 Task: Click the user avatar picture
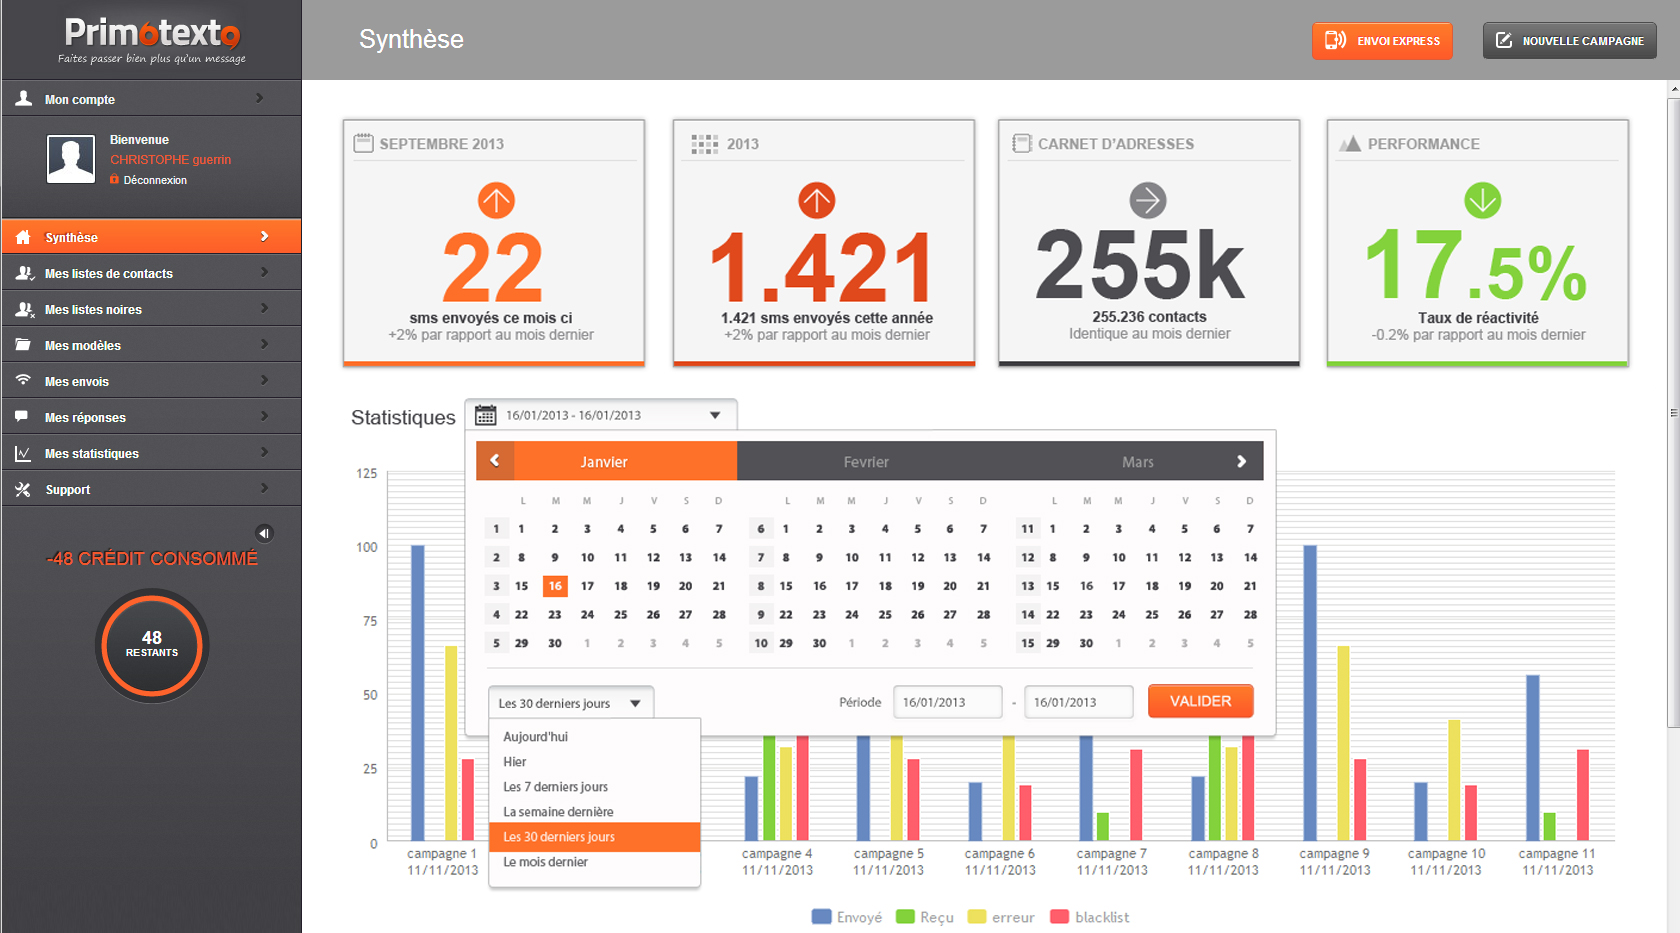[x=71, y=159]
